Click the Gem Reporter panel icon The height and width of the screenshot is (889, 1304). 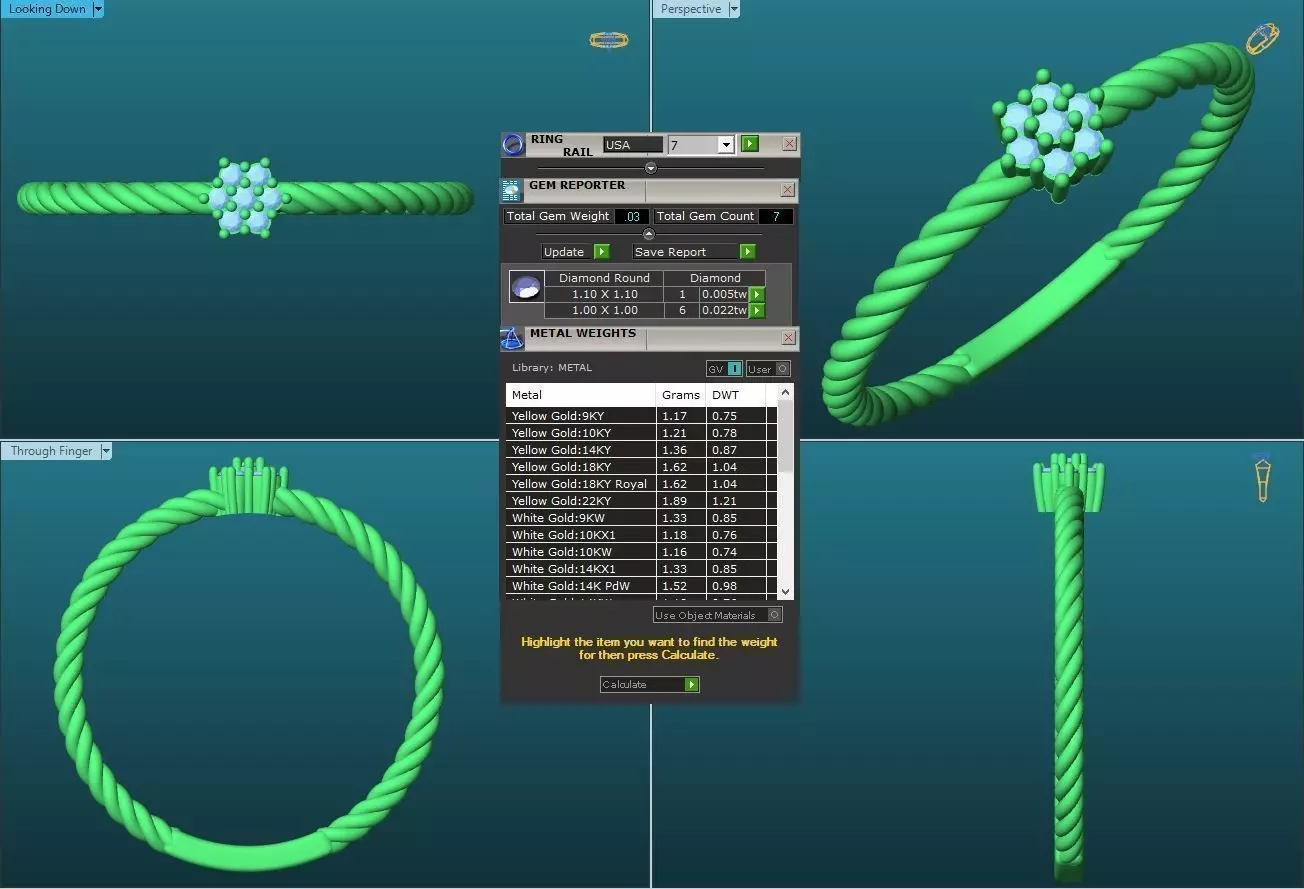[x=511, y=191]
